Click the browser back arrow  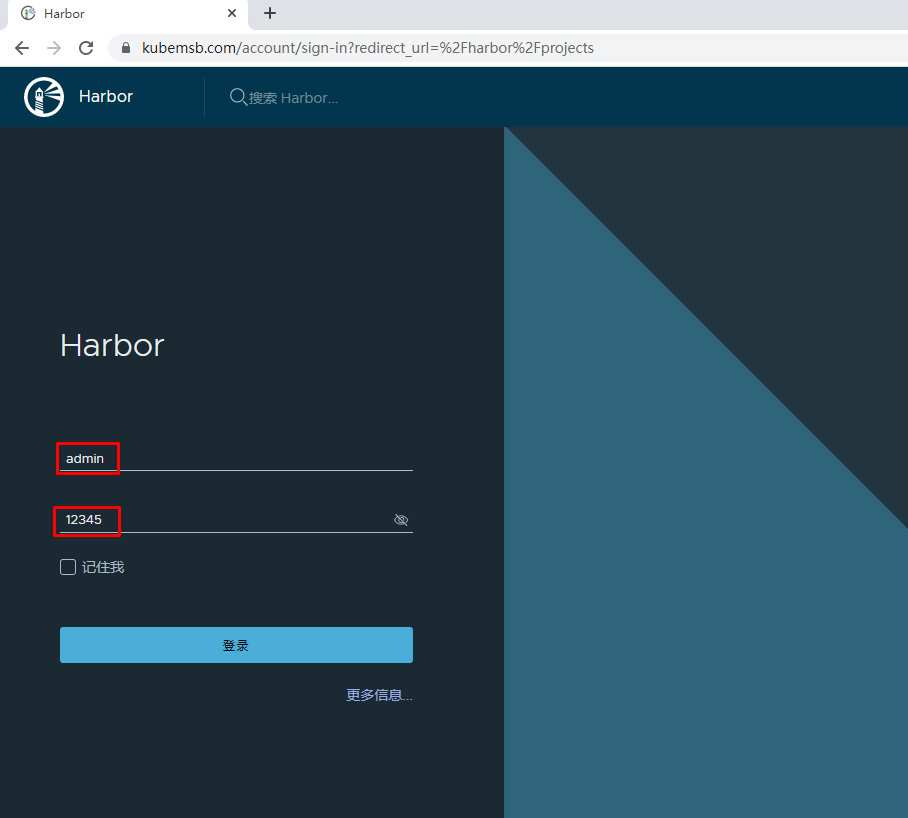point(22,47)
